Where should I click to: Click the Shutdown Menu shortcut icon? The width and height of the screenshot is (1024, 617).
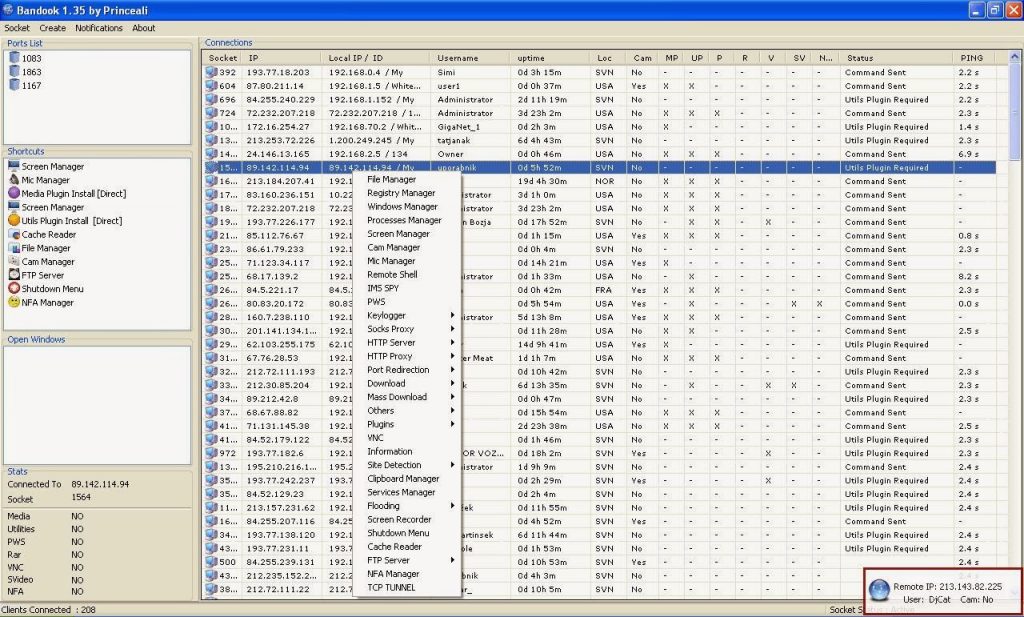[x=14, y=288]
